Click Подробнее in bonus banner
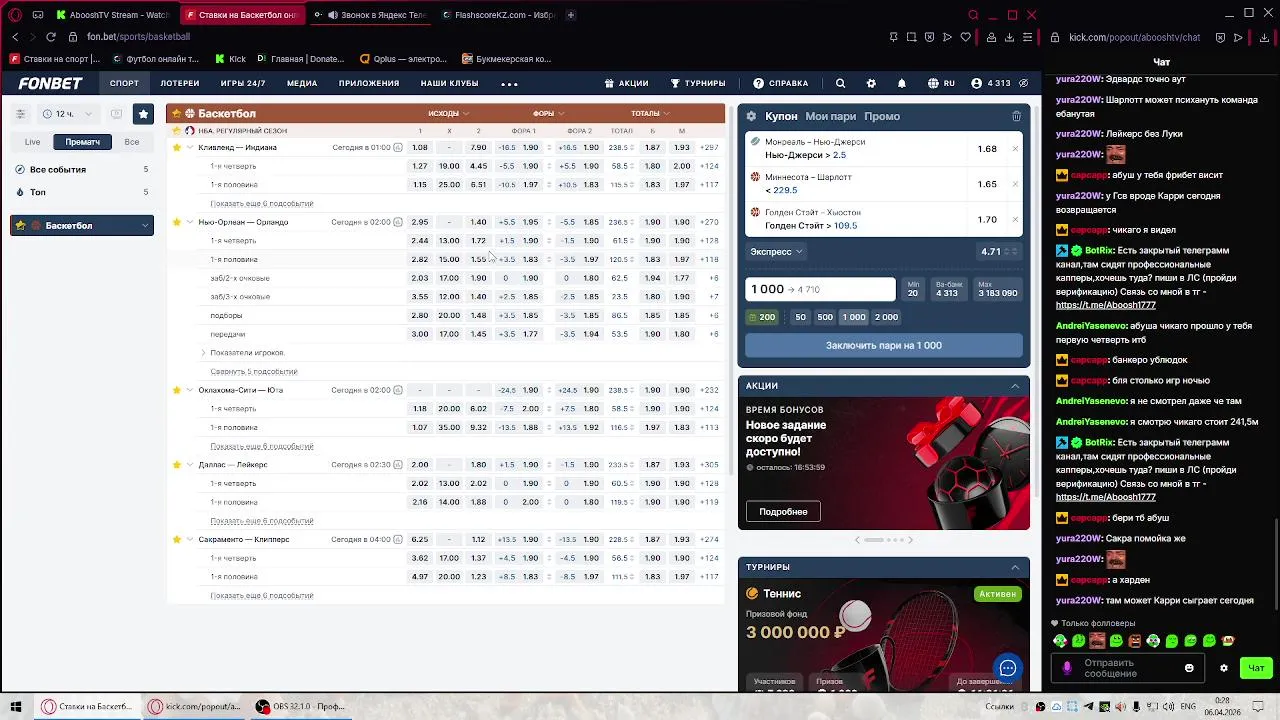Viewport: 1280px width, 720px height. tap(783, 511)
